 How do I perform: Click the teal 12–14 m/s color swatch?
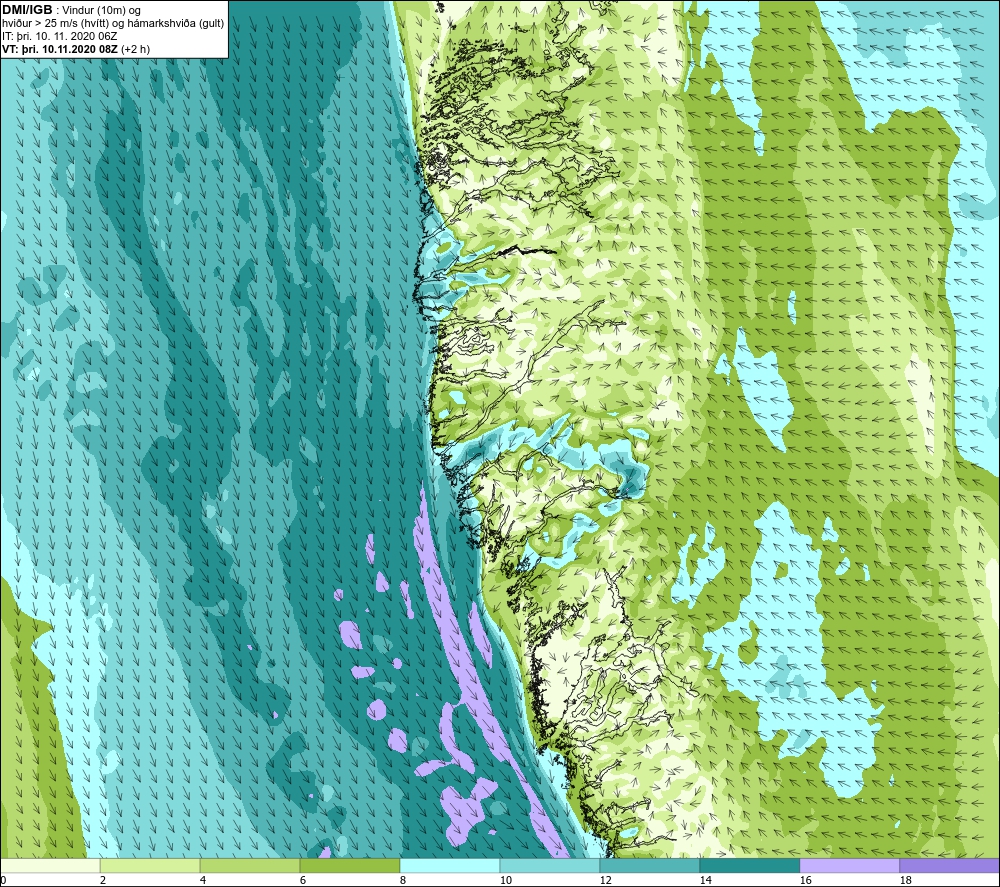click(649, 865)
